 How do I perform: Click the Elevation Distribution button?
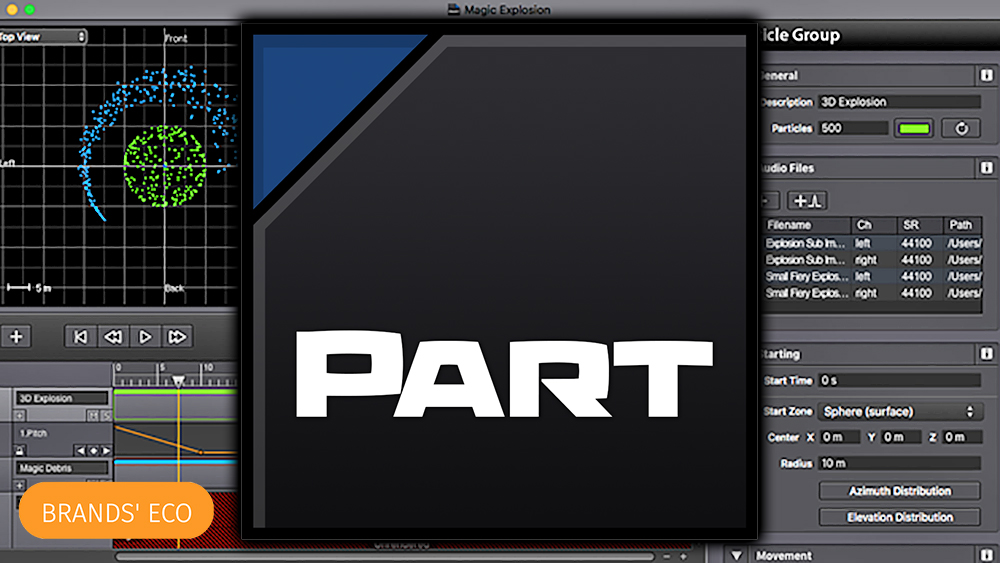click(899, 517)
